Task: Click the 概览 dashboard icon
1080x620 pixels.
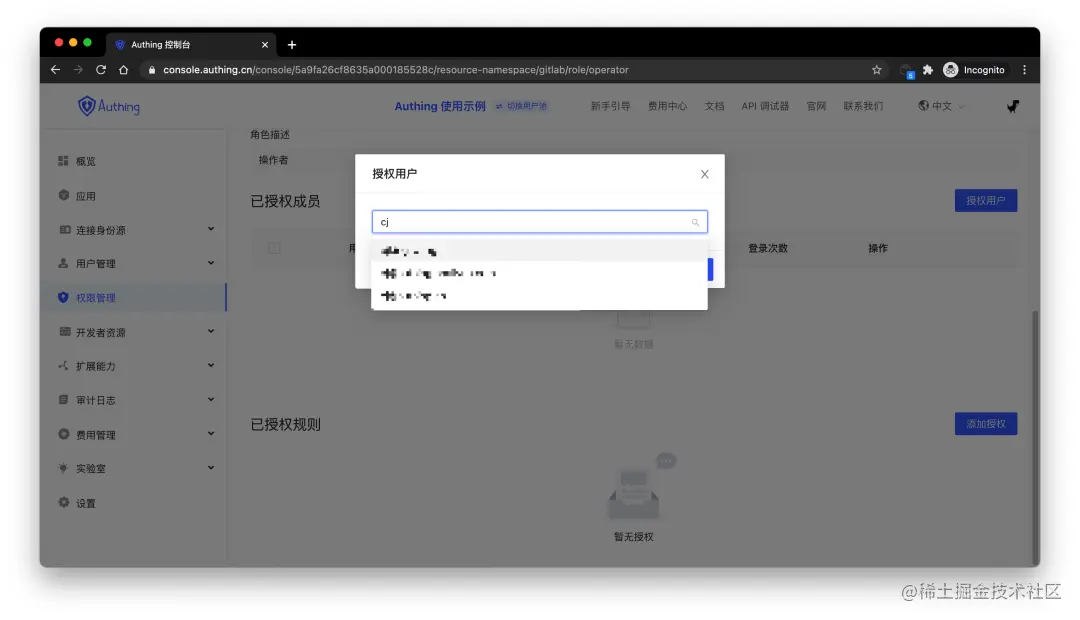Action: coord(63,161)
